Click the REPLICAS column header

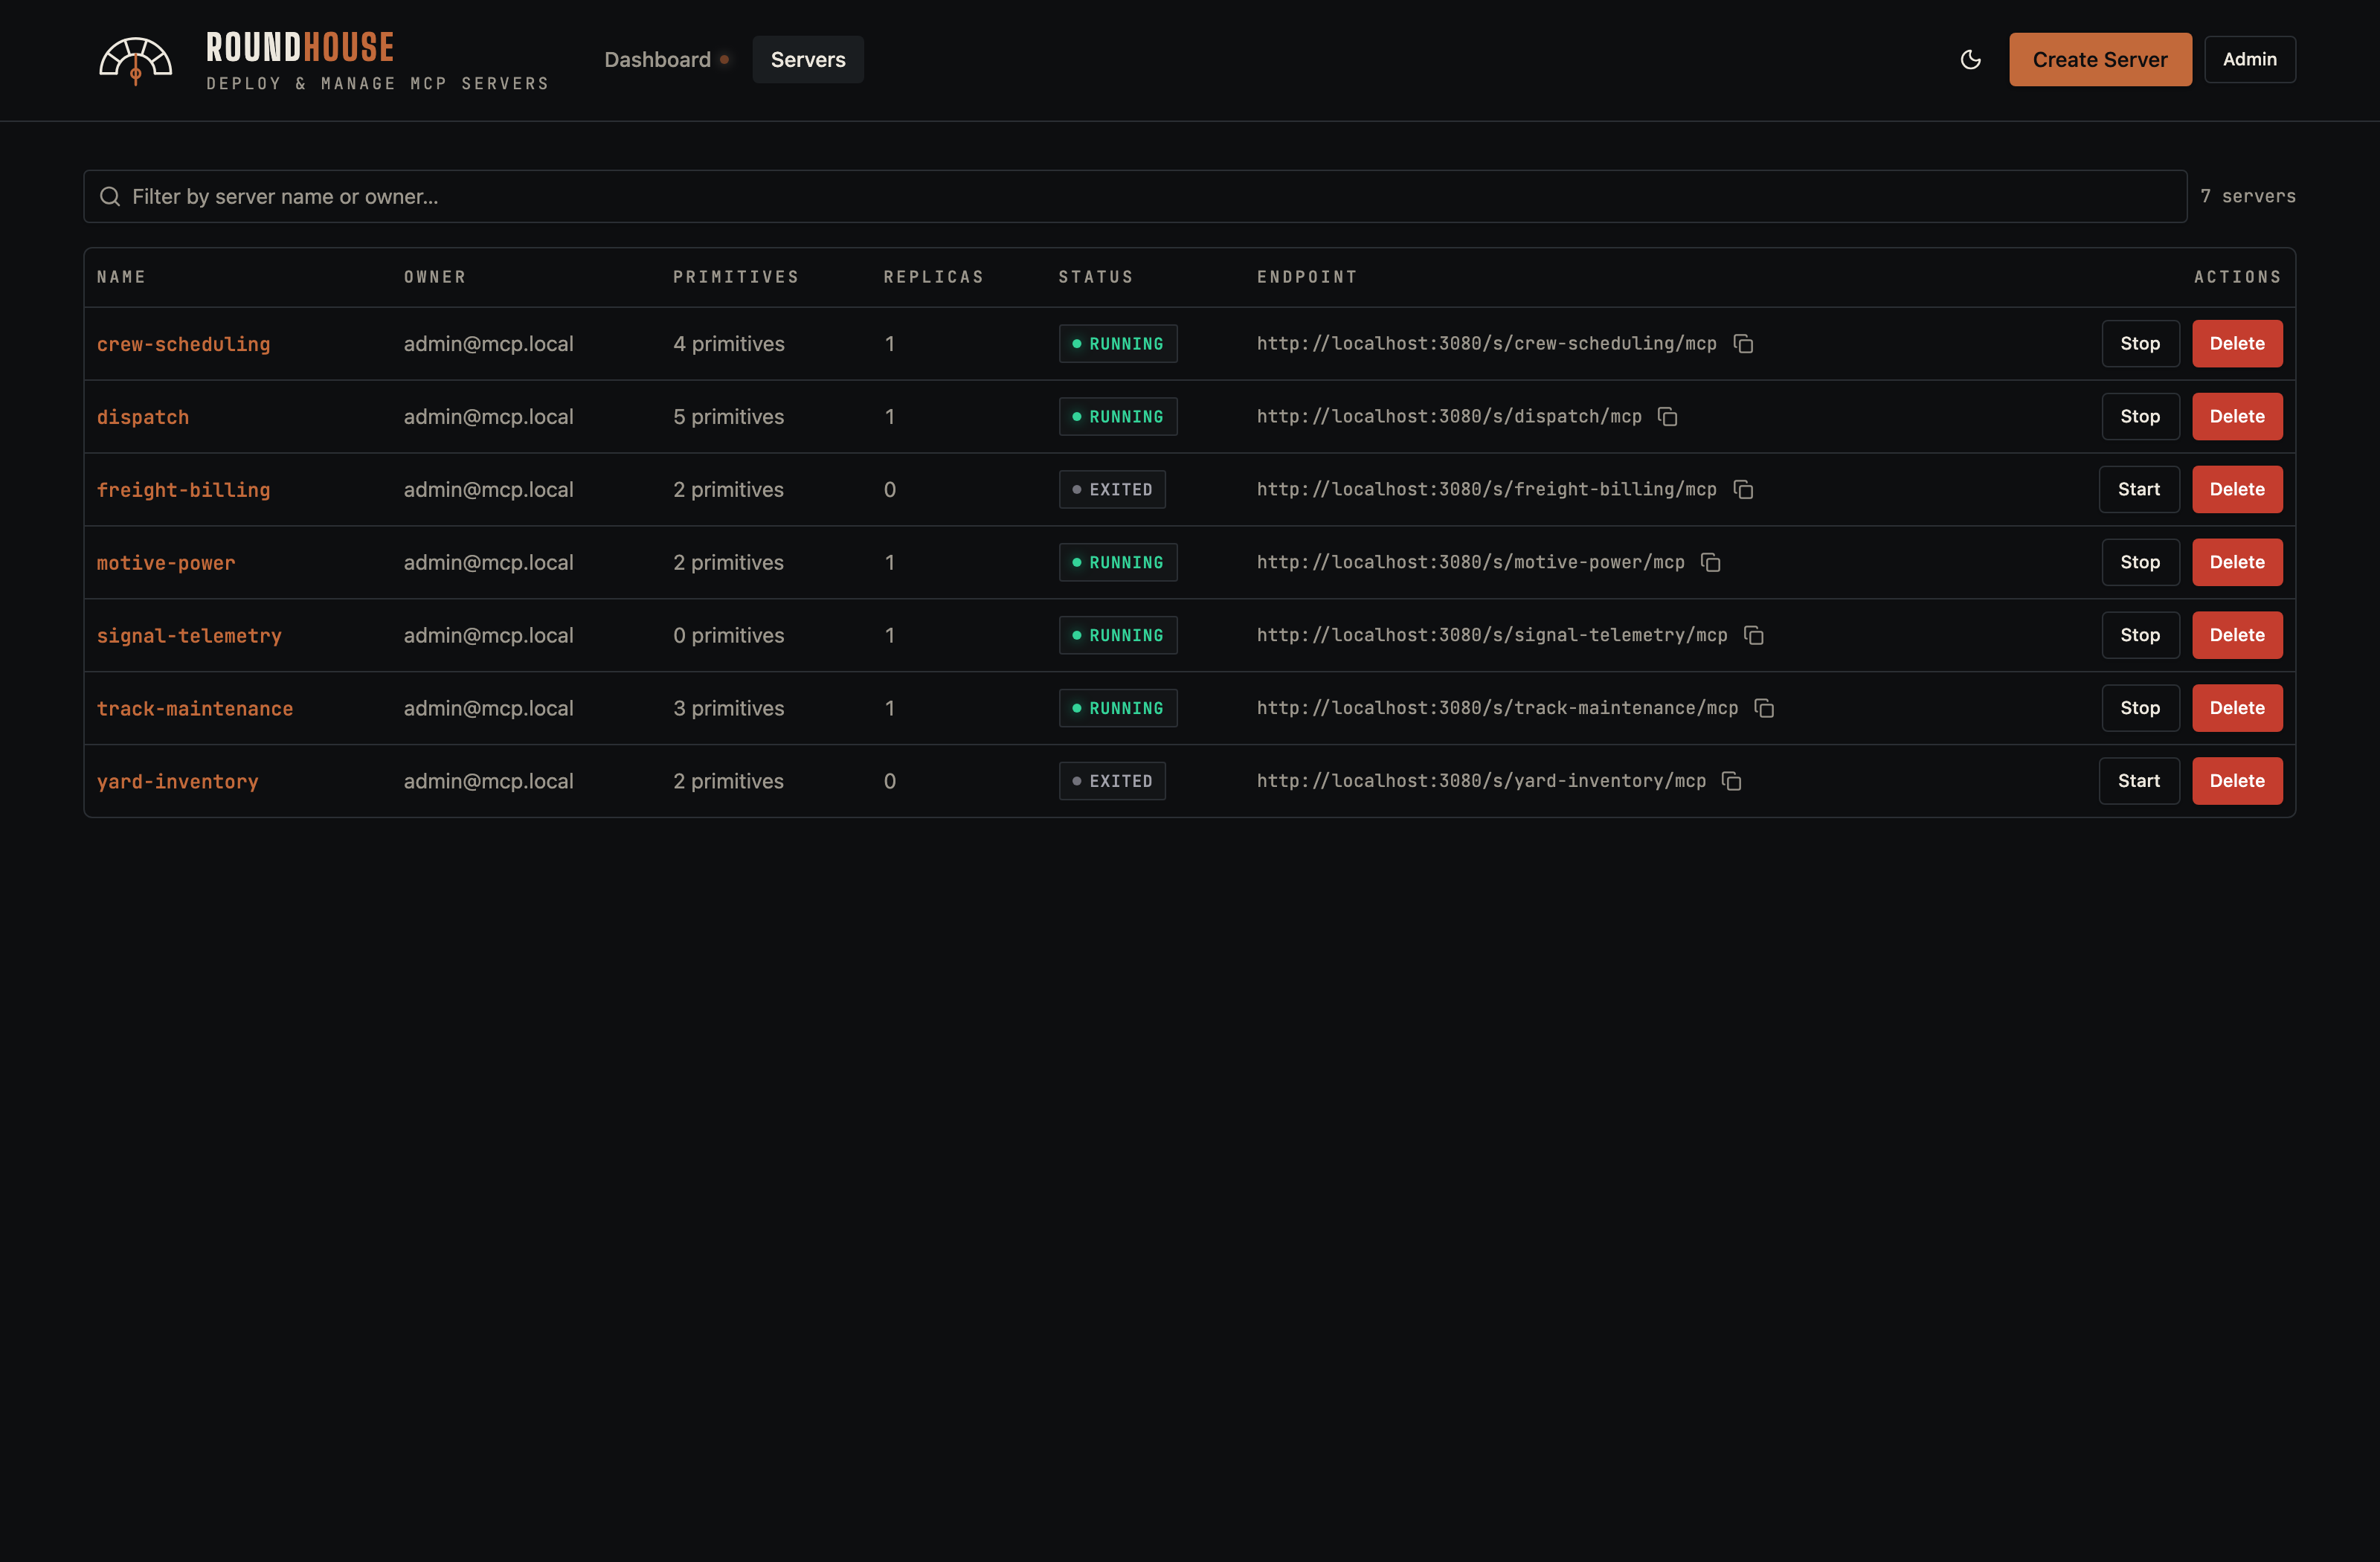tap(934, 277)
